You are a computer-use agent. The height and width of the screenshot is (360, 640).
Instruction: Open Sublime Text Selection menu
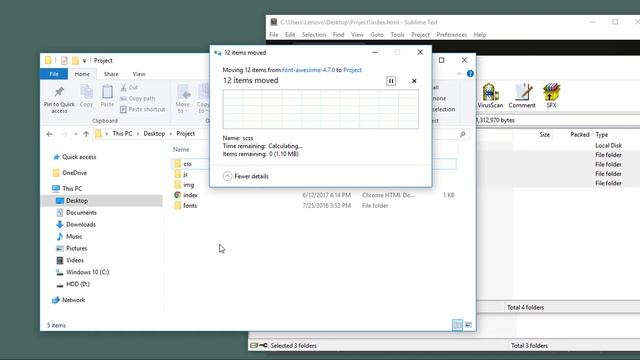click(314, 35)
